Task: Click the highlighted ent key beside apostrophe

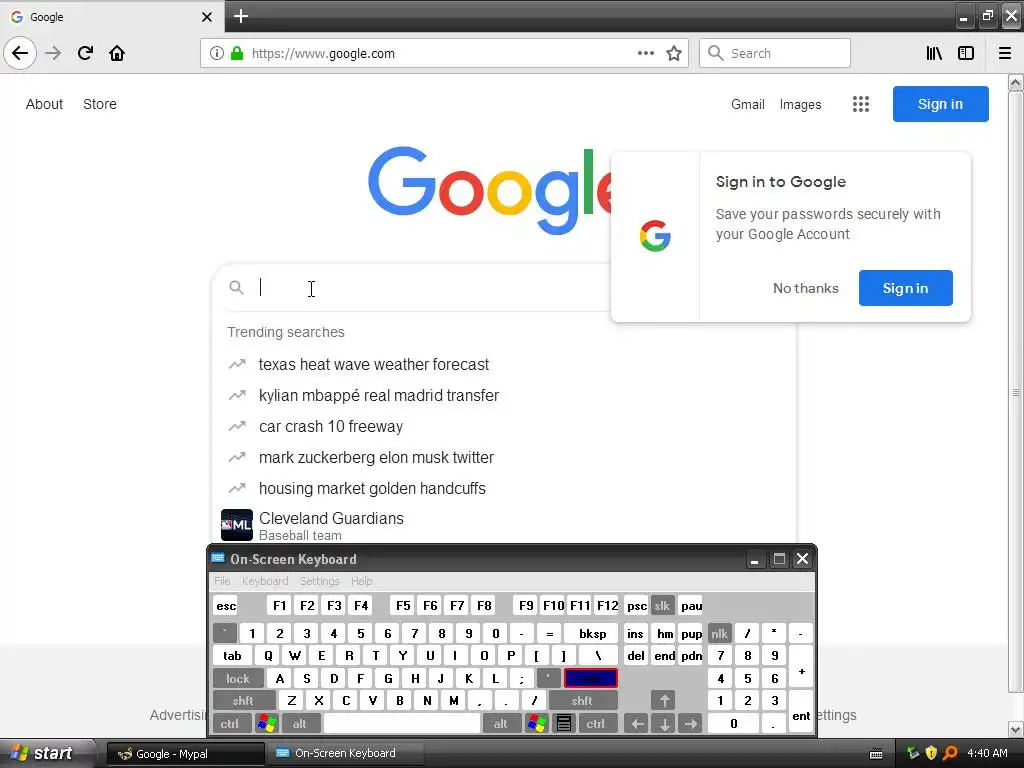Action: click(x=590, y=679)
